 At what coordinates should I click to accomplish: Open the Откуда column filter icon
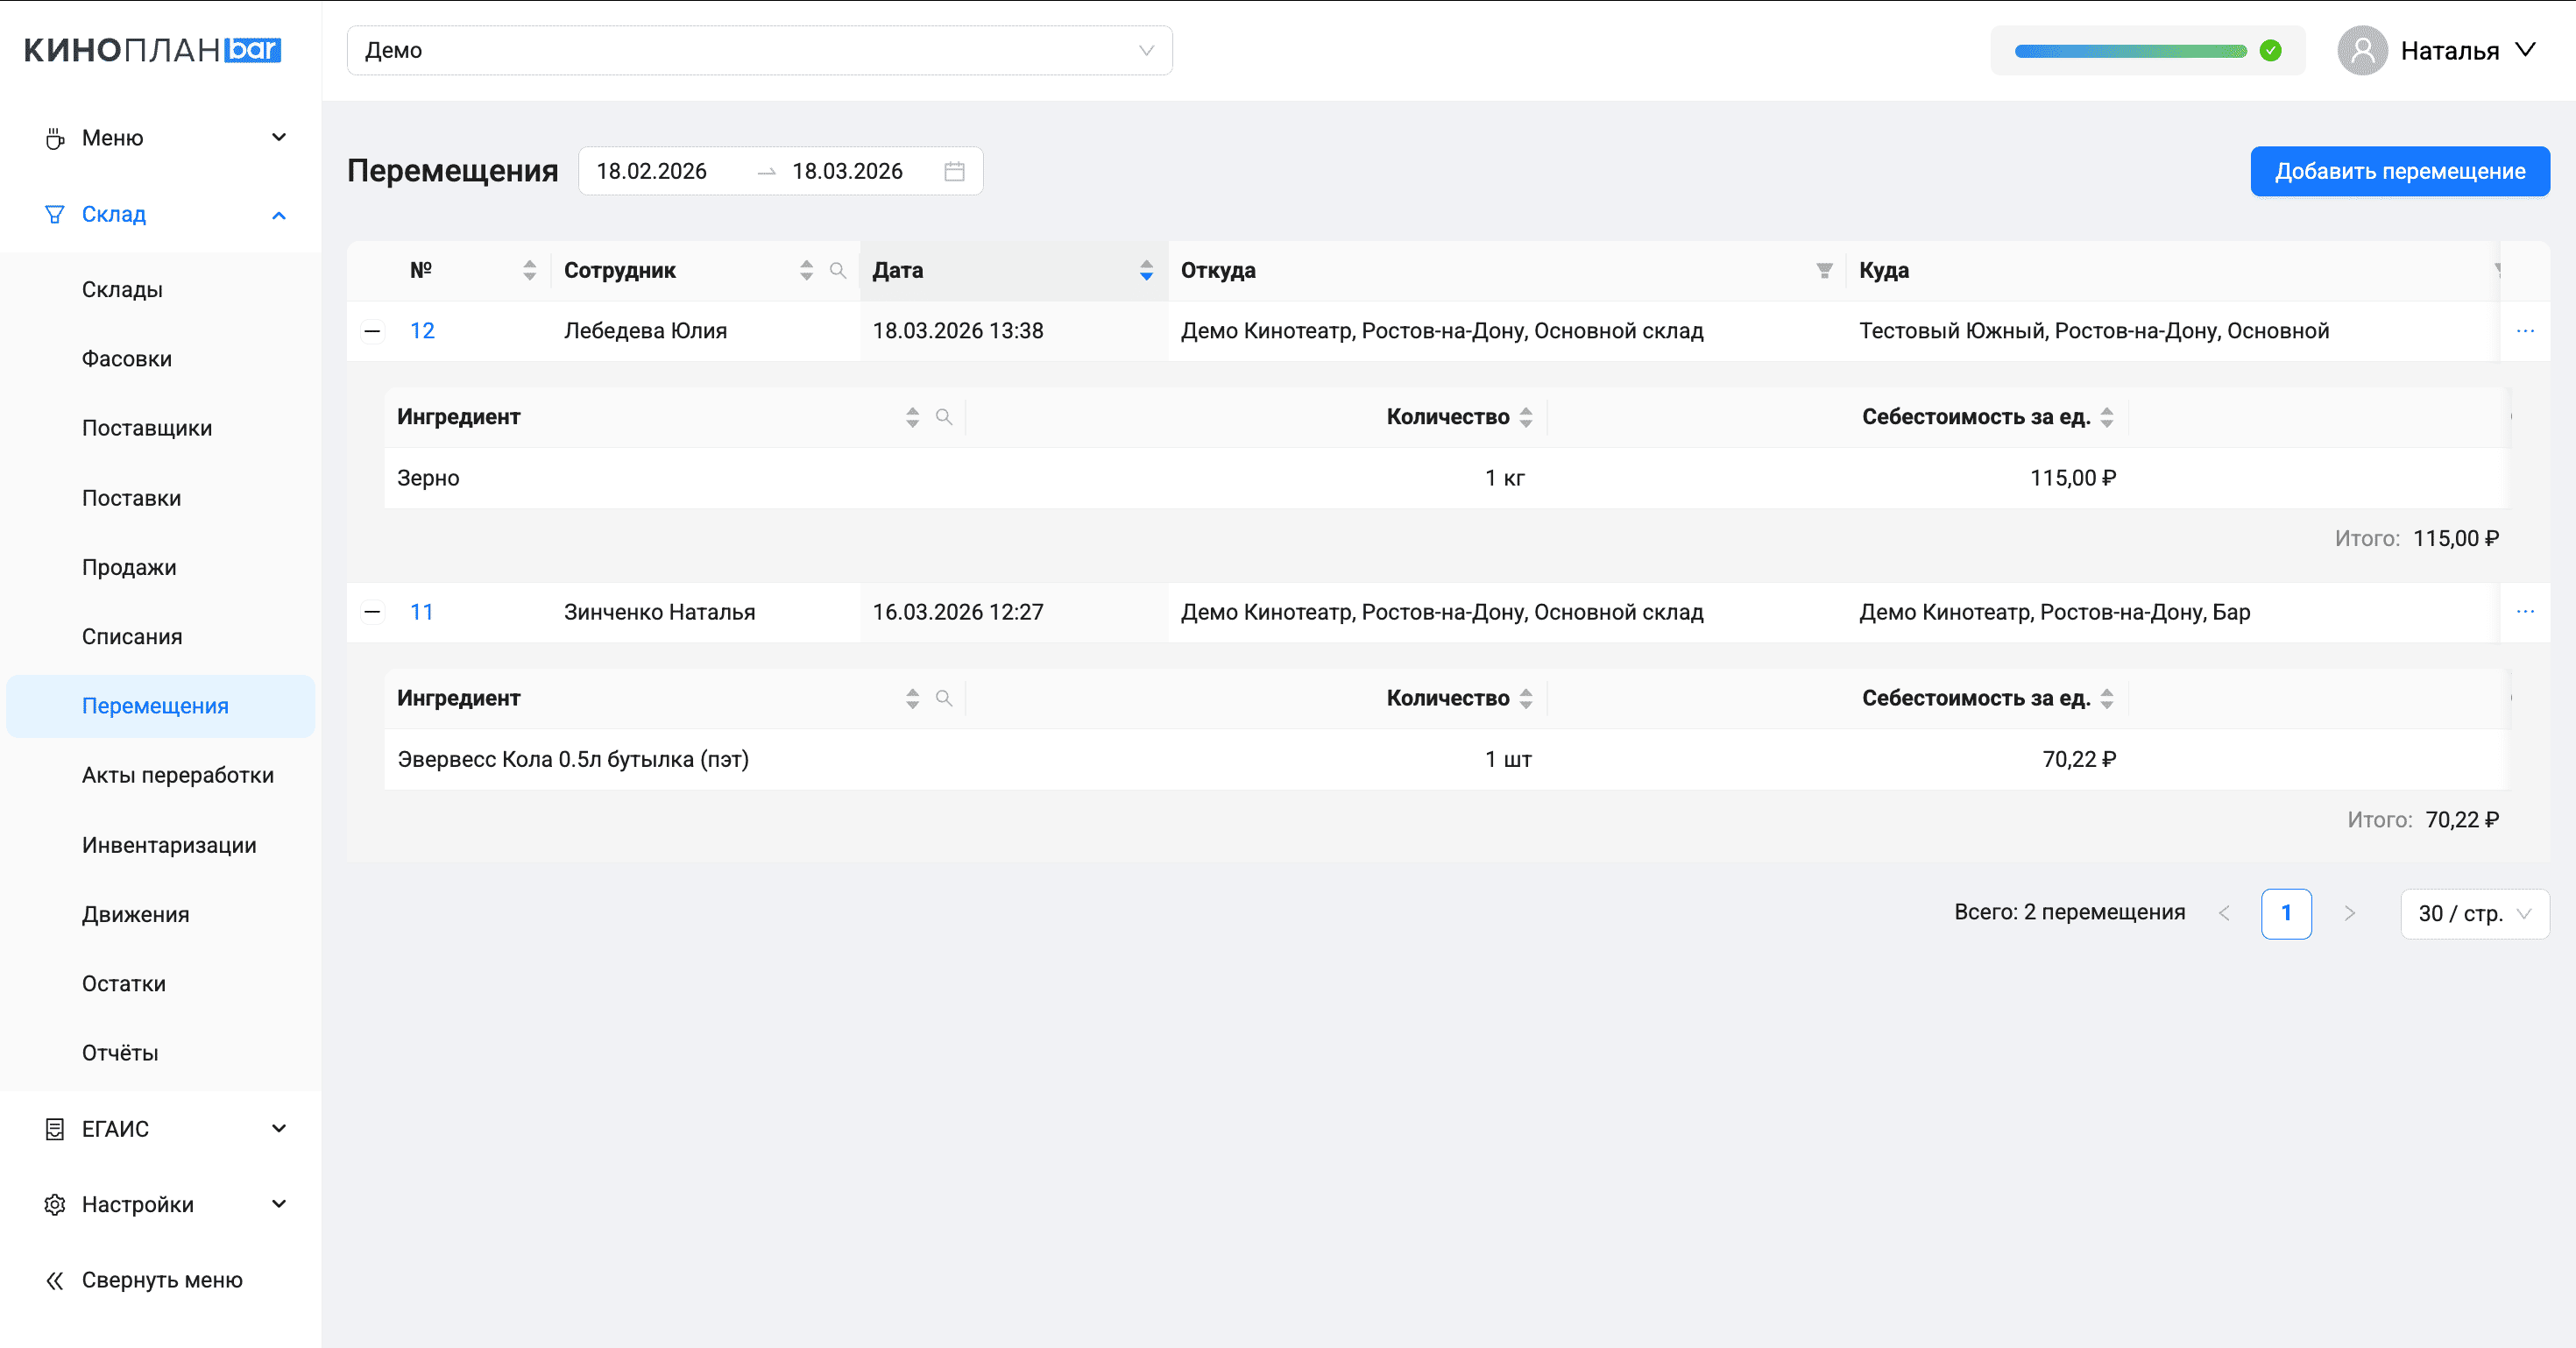[1824, 270]
